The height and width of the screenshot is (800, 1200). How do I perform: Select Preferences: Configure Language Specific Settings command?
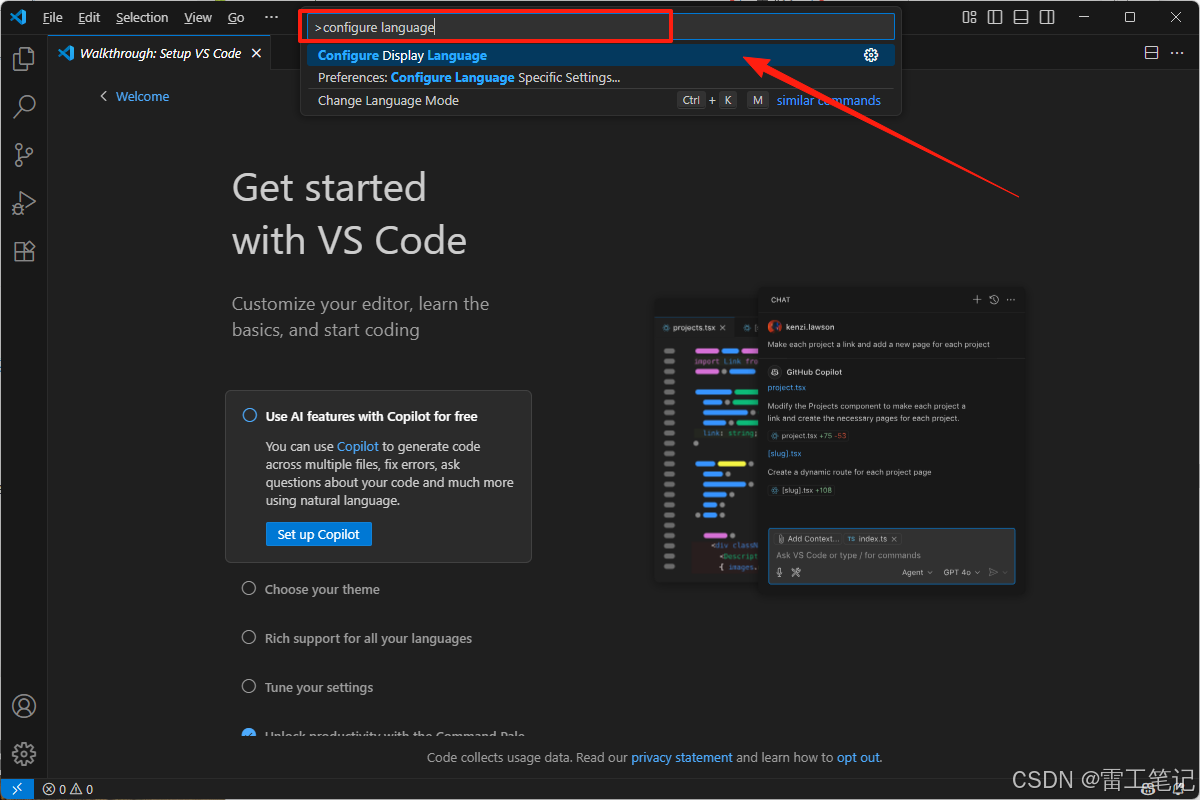pyautogui.click(x=601, y=77)
